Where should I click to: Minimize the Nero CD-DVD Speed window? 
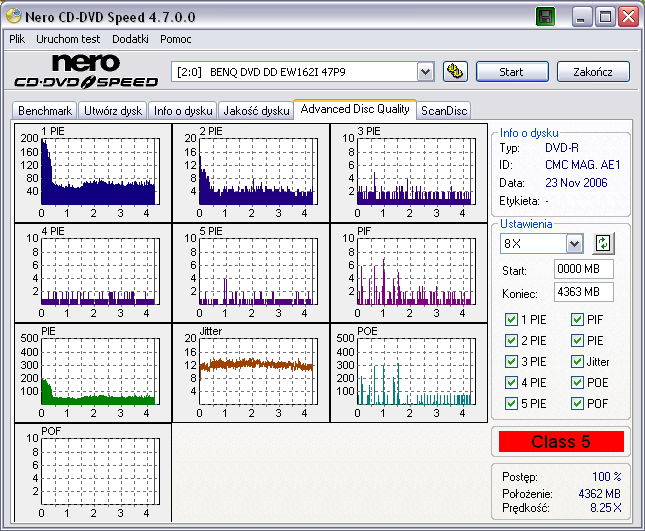[581, 17]
